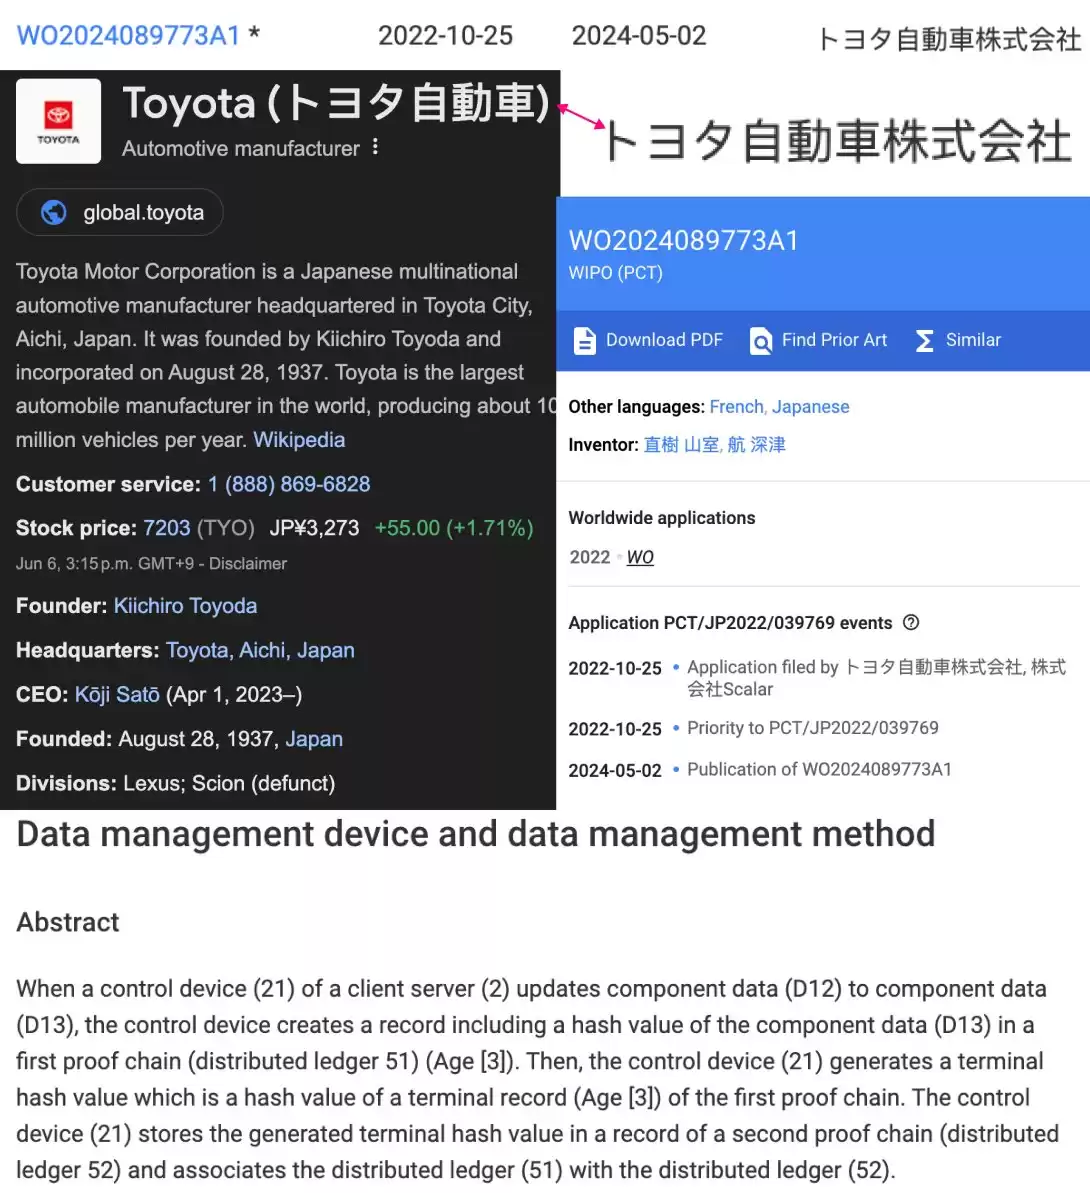Screen dimensions: 1090x1193
Task: Click the Download PDF document icon
Action: point(584,341)
